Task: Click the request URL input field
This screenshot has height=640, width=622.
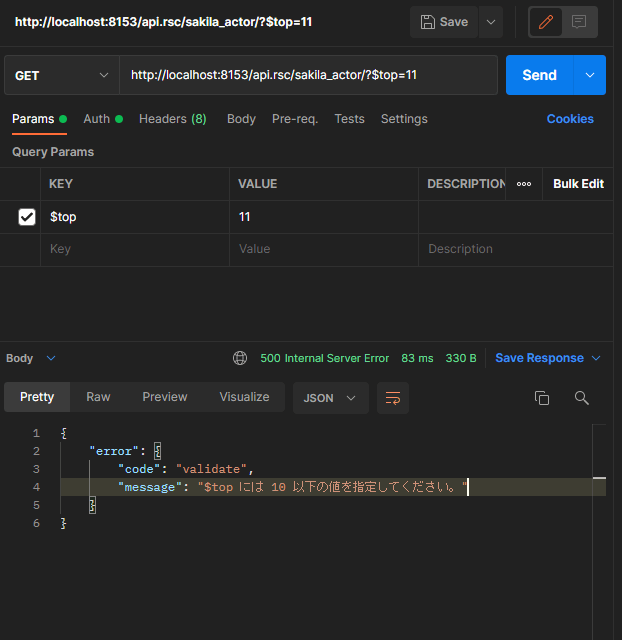Action: [308, 75]
